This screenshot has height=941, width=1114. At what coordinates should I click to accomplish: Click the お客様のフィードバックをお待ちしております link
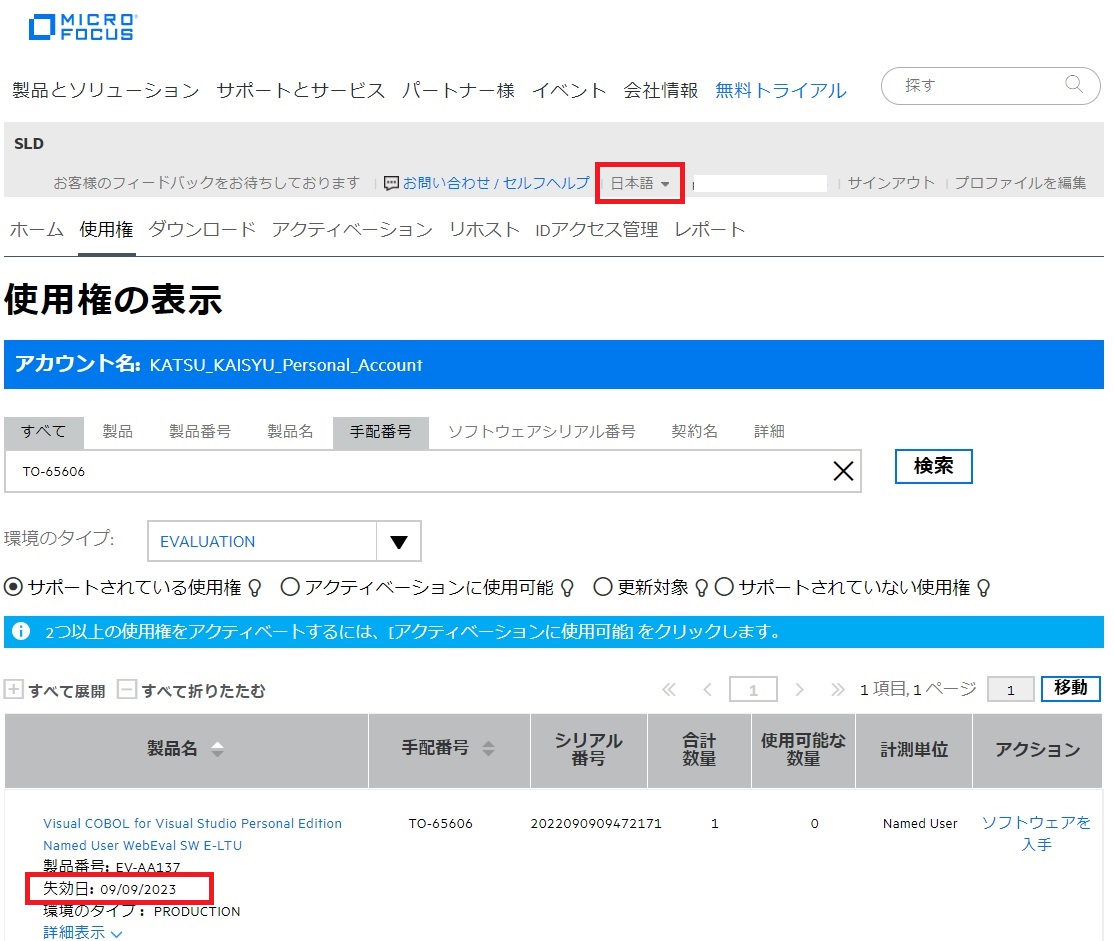coord(207,183)
